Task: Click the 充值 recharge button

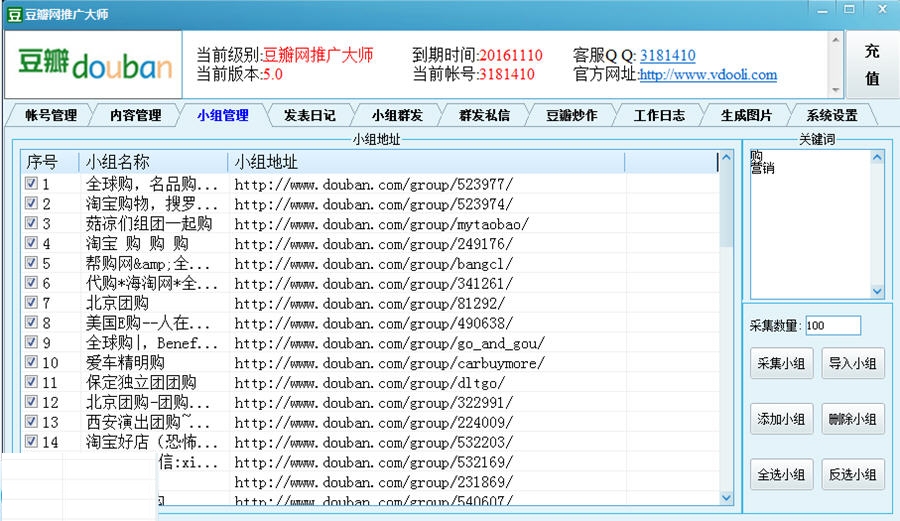Action: [x=872, y=64]
